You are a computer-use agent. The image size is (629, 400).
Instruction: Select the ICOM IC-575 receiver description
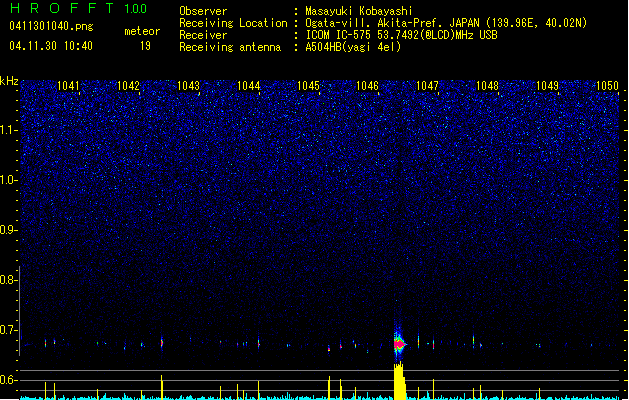(x=401, y=35)
